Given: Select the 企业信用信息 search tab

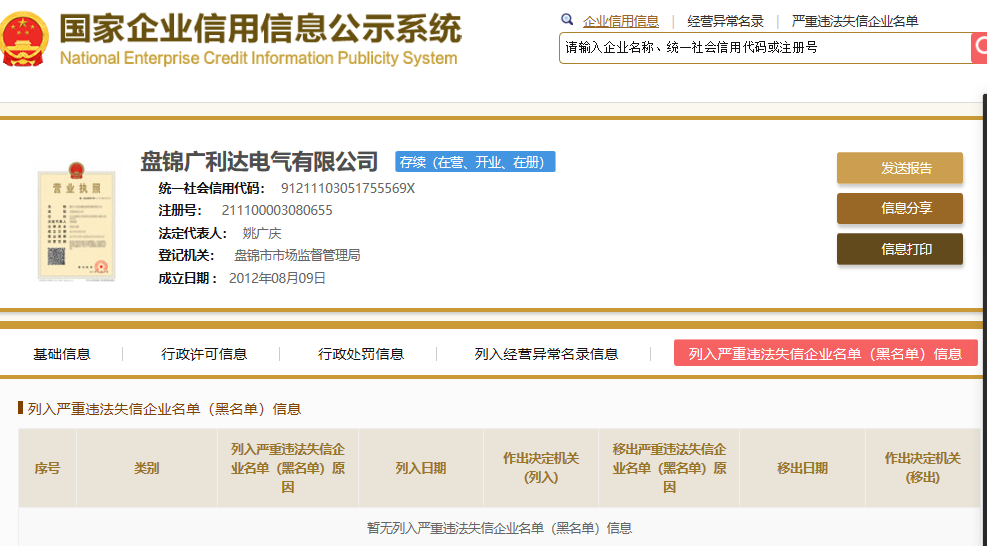Looking at the screenshot, I should (x=621, y=21).
